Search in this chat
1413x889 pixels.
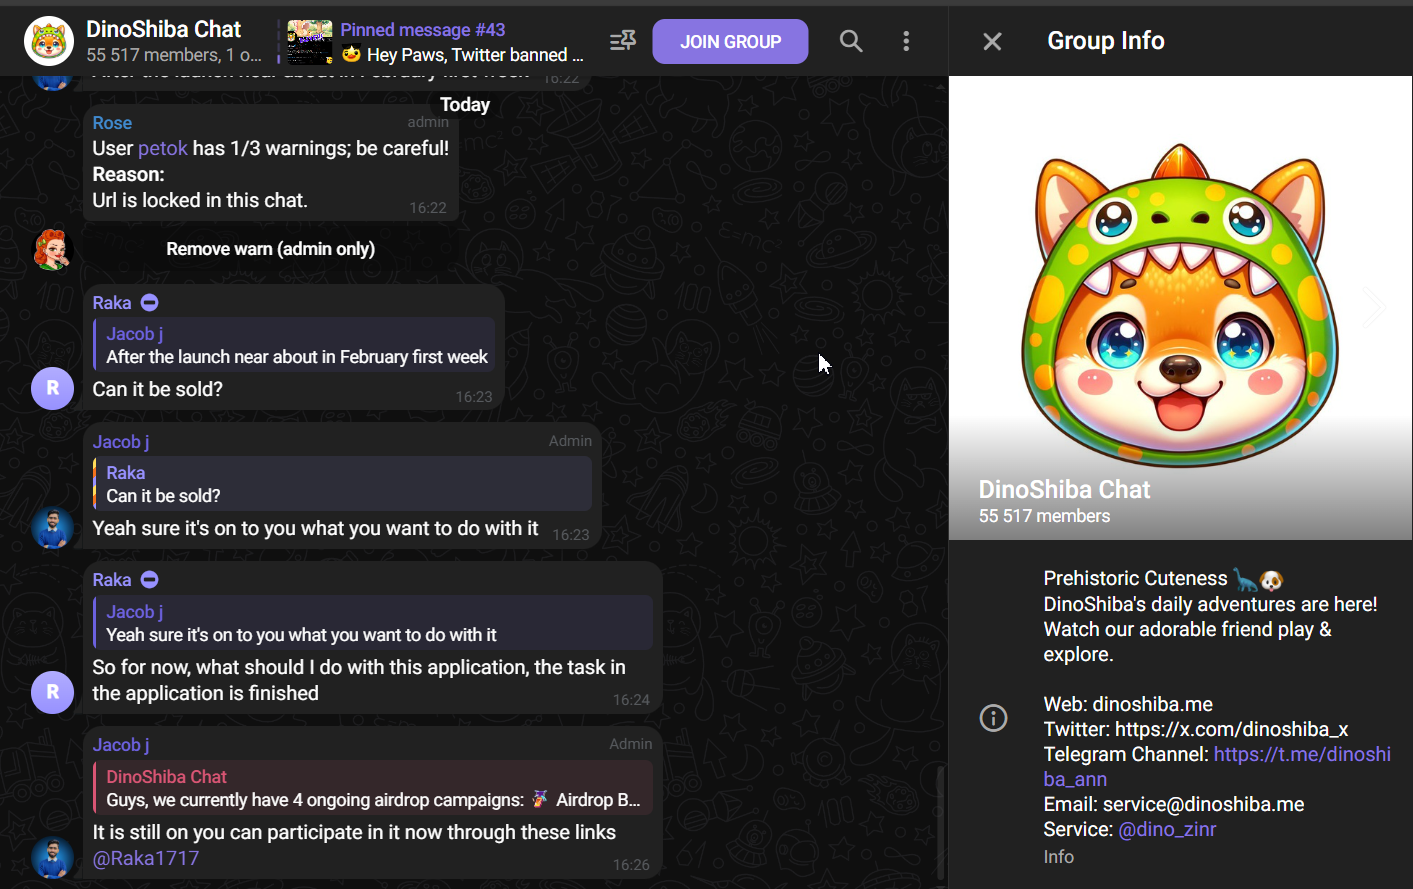[x=851, y=41]
